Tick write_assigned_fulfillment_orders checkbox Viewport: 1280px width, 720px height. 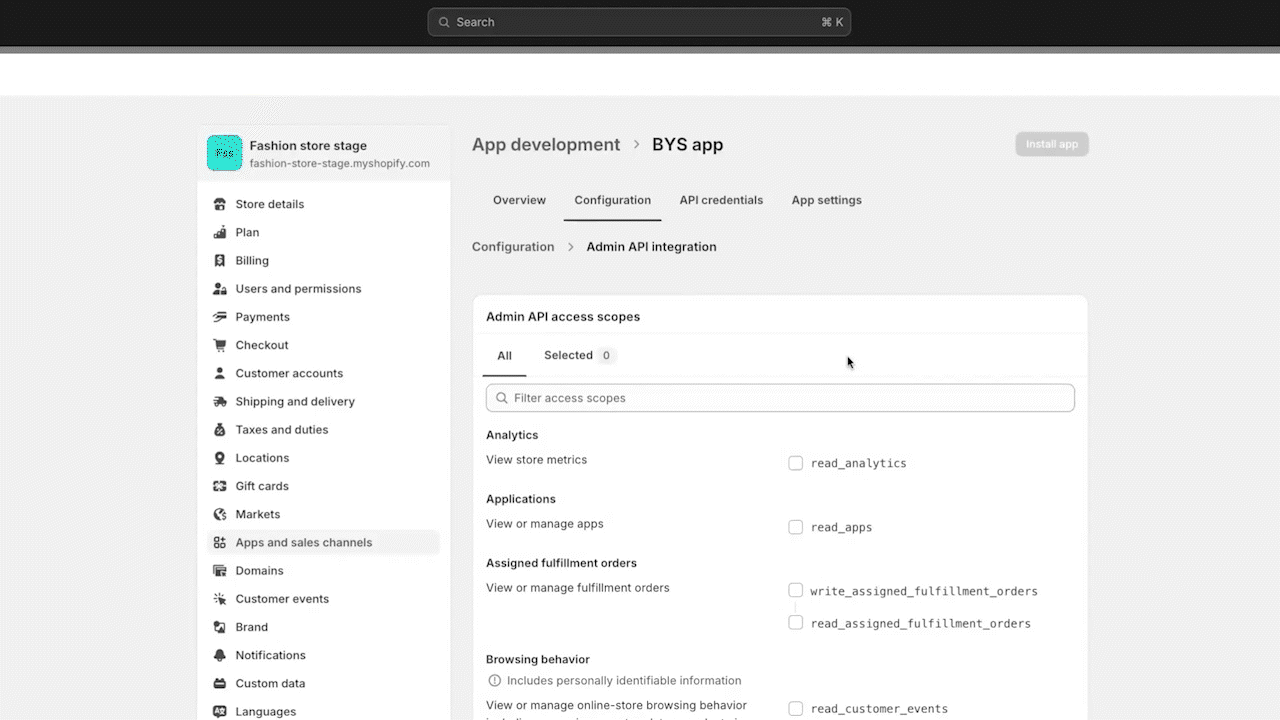coord(796,591)
